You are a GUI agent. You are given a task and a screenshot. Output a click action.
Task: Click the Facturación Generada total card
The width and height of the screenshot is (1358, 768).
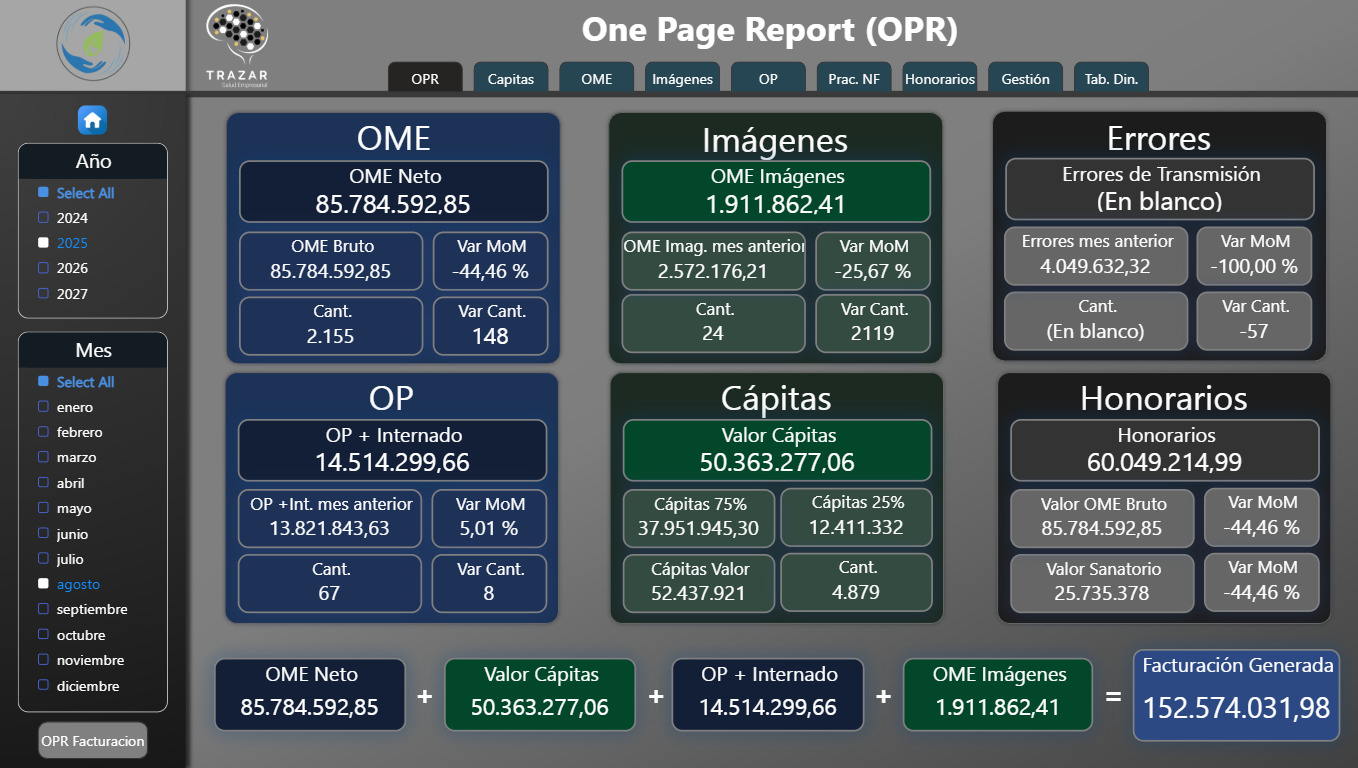1236,695
